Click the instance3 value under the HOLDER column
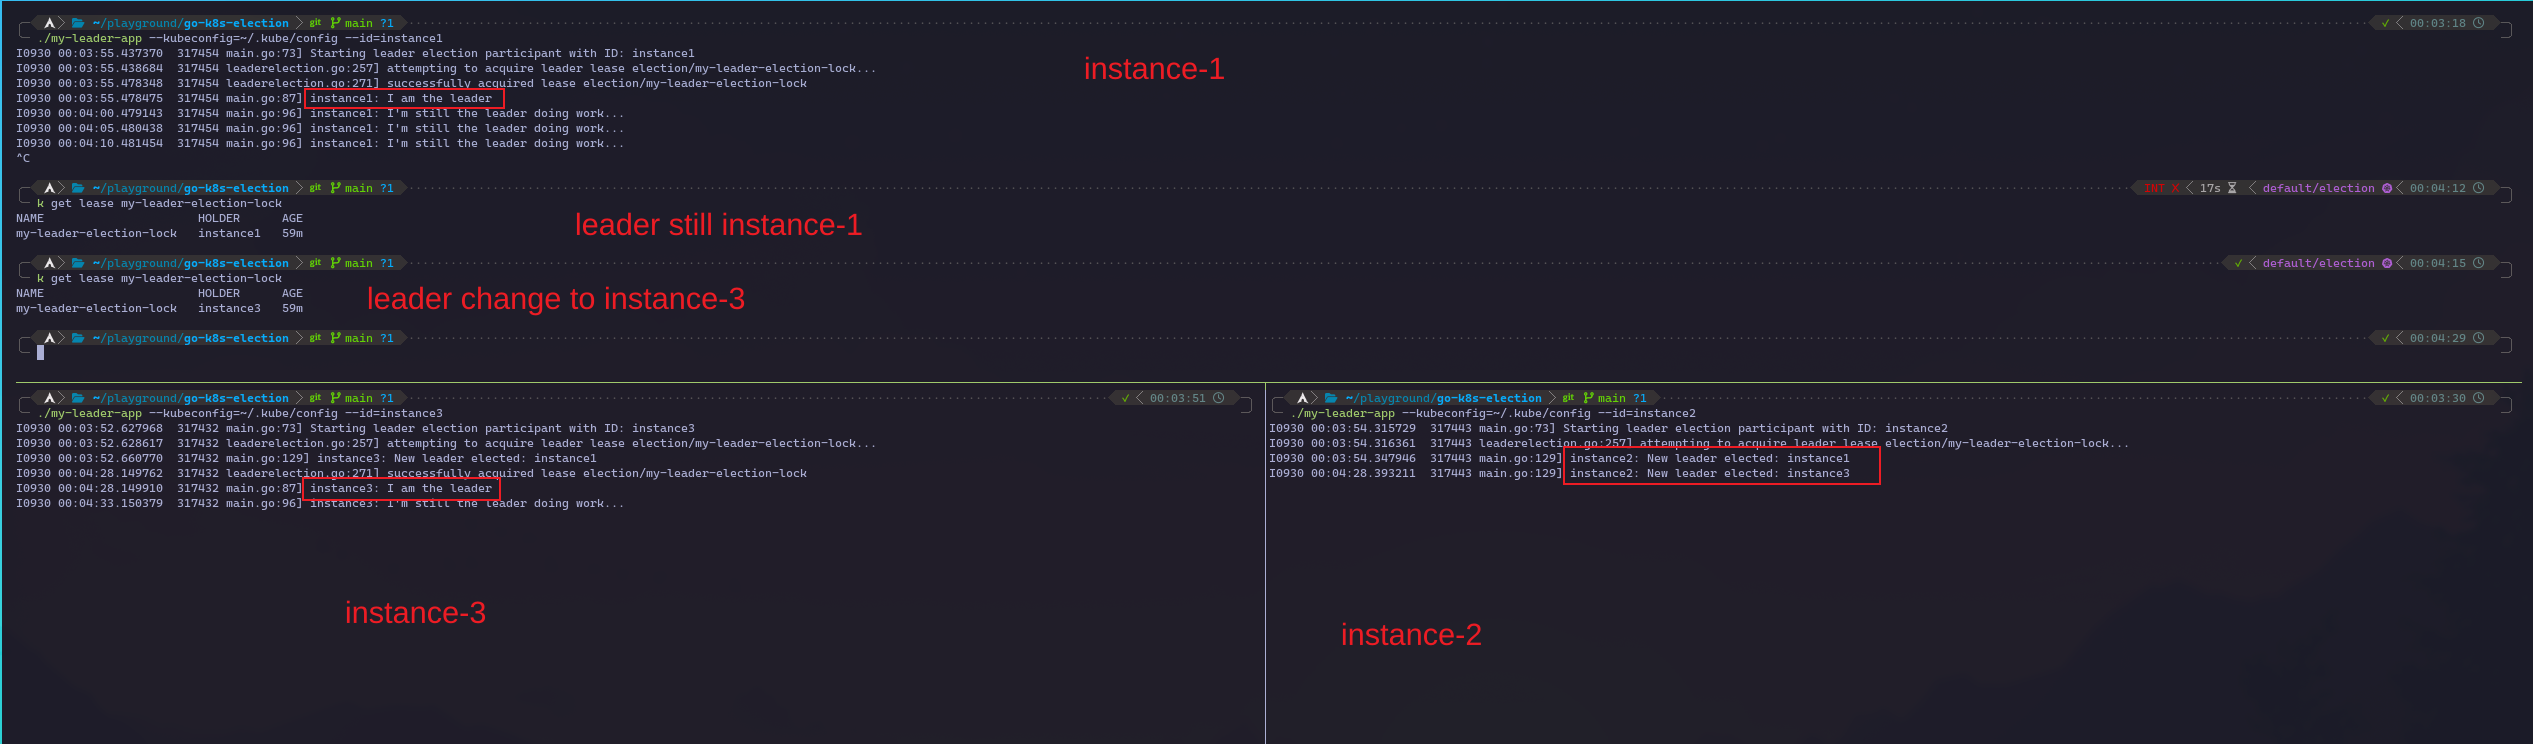The image size is (2533, 744). pyautogui.click(x=229, y=308)
